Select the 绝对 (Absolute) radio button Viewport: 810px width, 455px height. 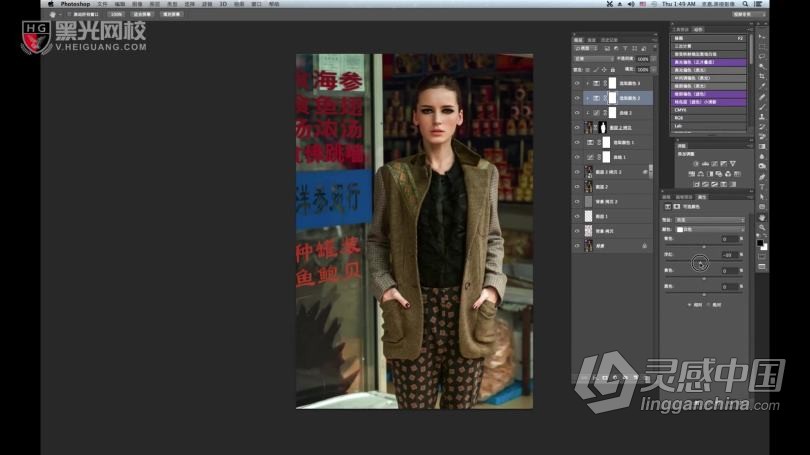click(x=709, y=305)
